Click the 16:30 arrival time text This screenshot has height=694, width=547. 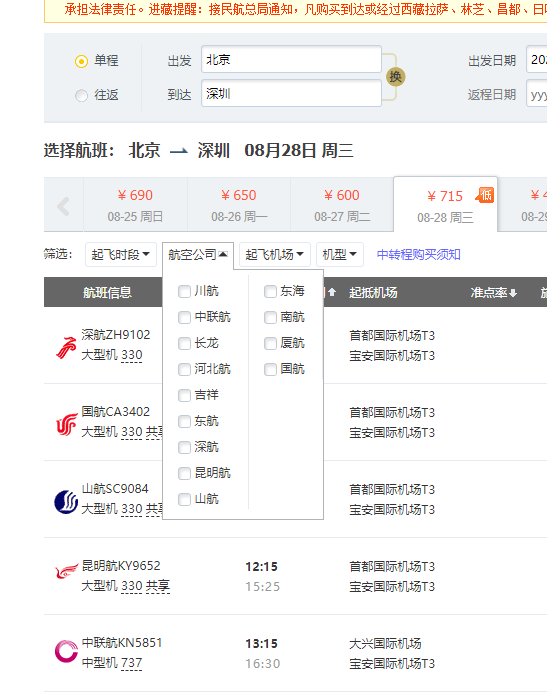tap(263, 664)
